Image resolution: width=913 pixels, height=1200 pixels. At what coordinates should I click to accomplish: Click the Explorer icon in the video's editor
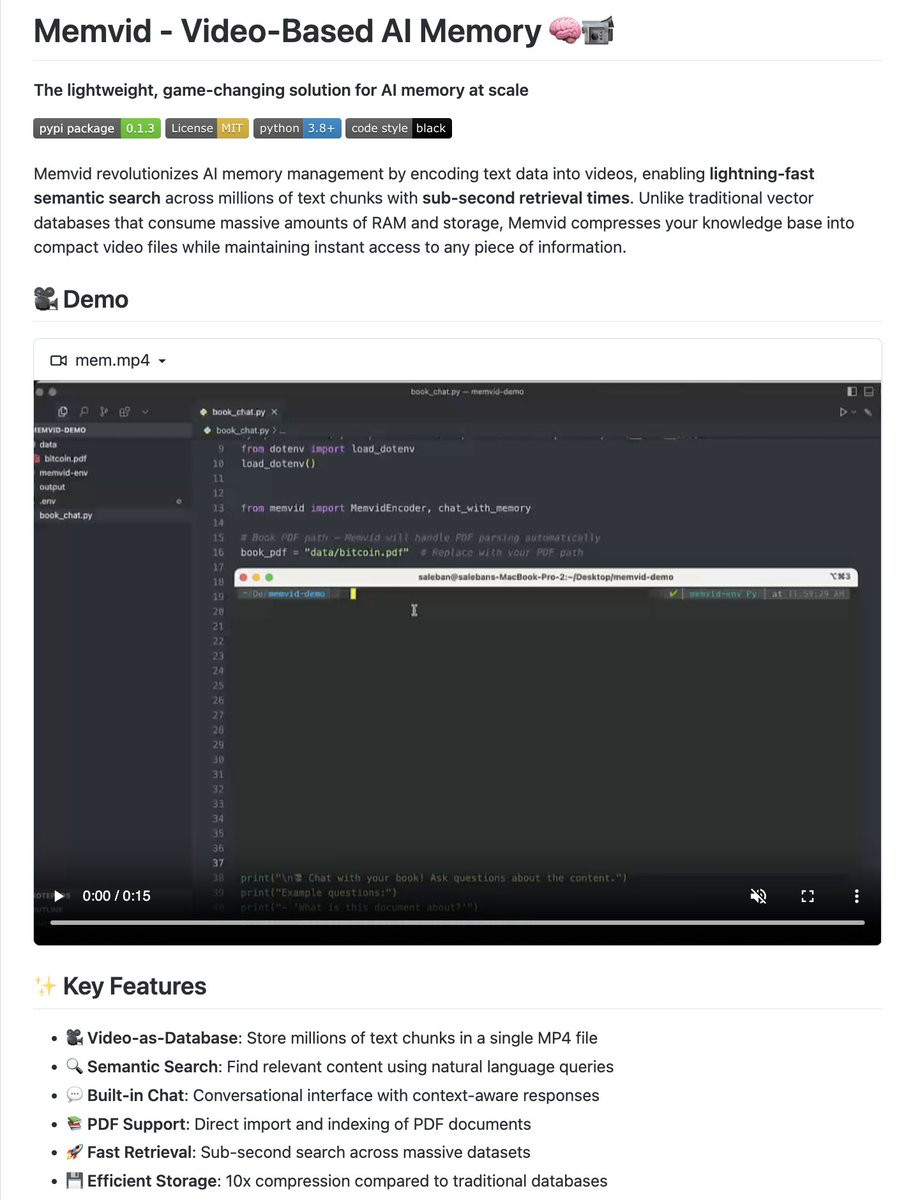pyautogui.click(x=62, y=412)
